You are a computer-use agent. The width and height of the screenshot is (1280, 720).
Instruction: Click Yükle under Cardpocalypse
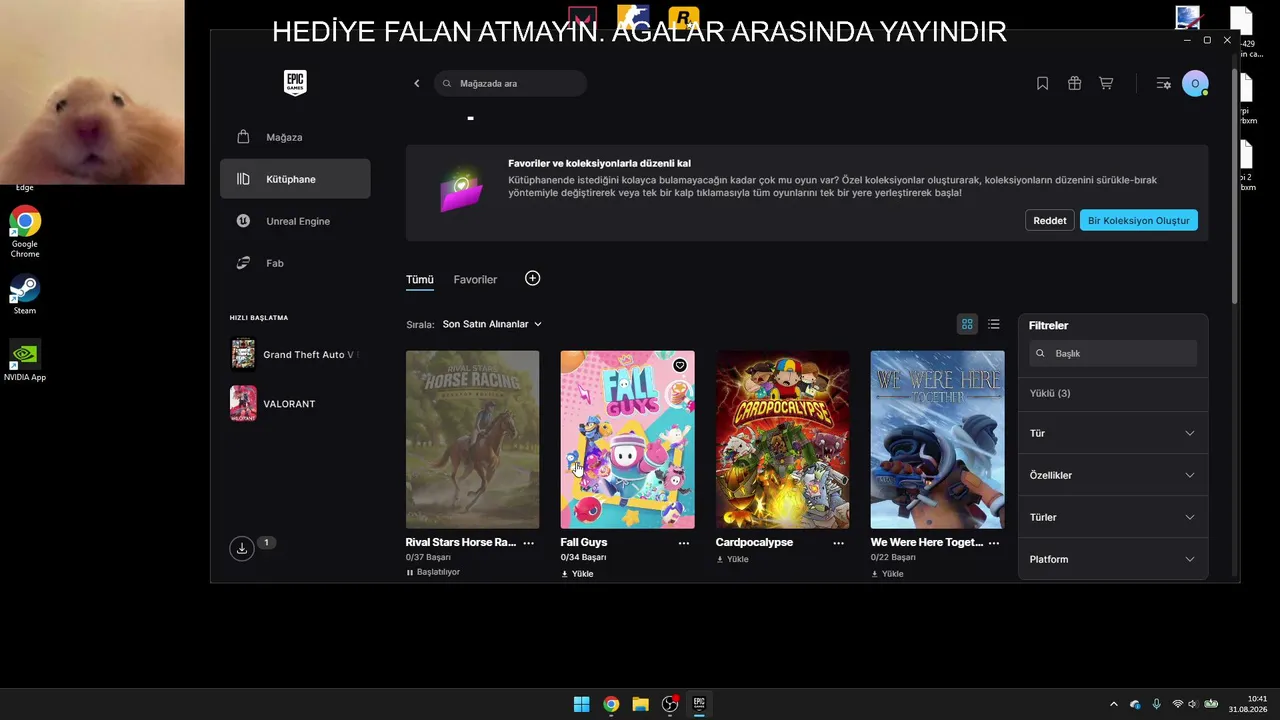tap(732, 559)
